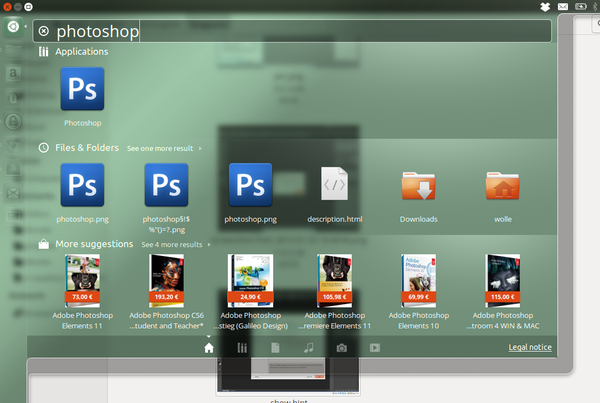
Task: Open the mail indicator in top panel
Action: [x=563, y=7]
